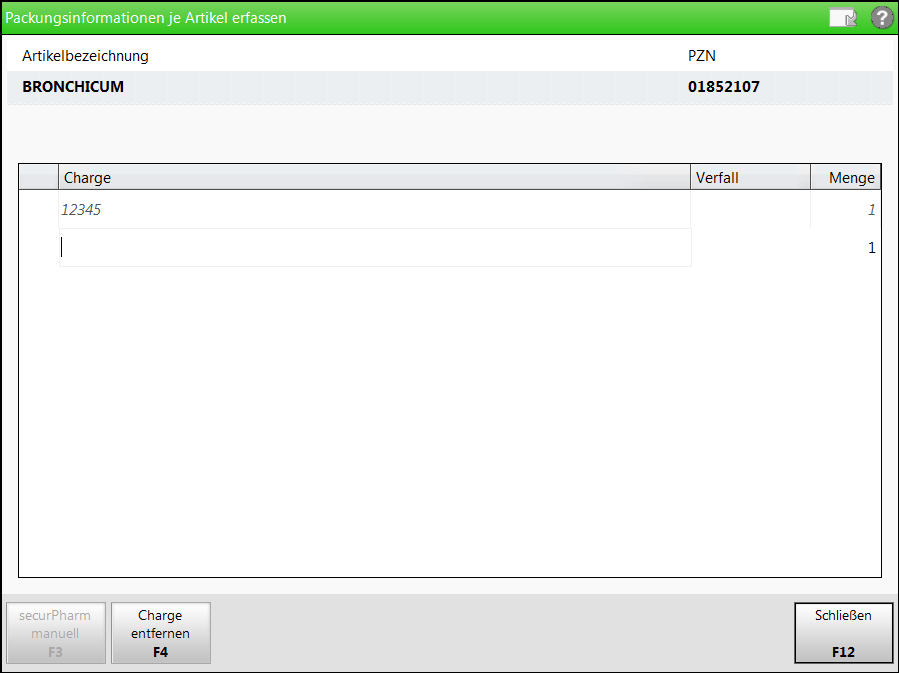This screenshot has height=673, width=899.
Task: Click the Menge column header
Action: (846, 177)
